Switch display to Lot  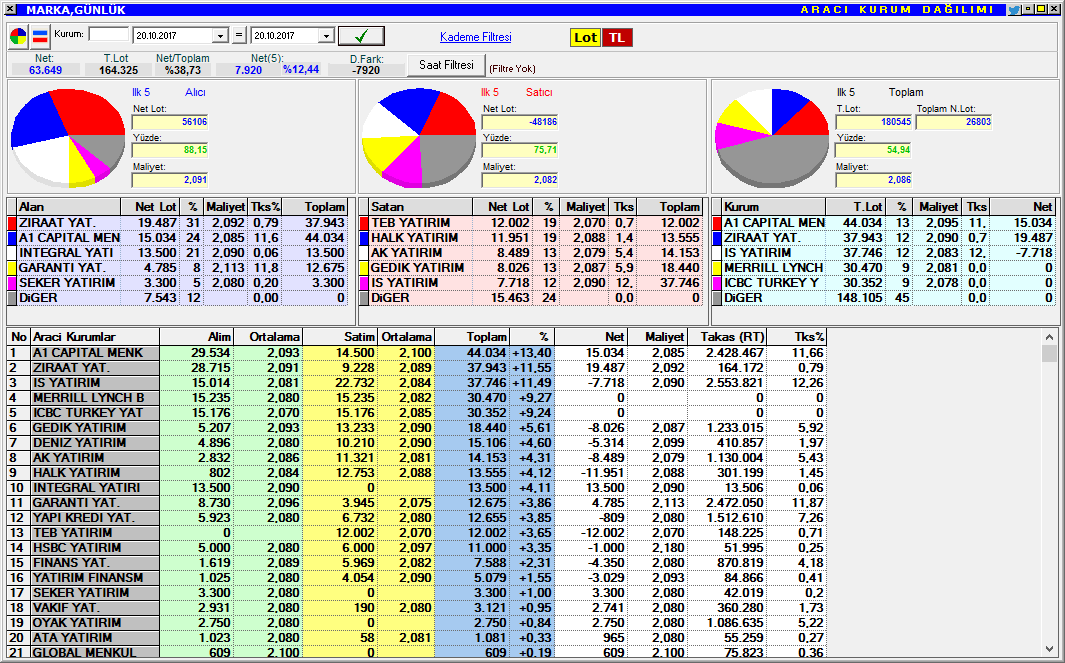pos(585,38)
